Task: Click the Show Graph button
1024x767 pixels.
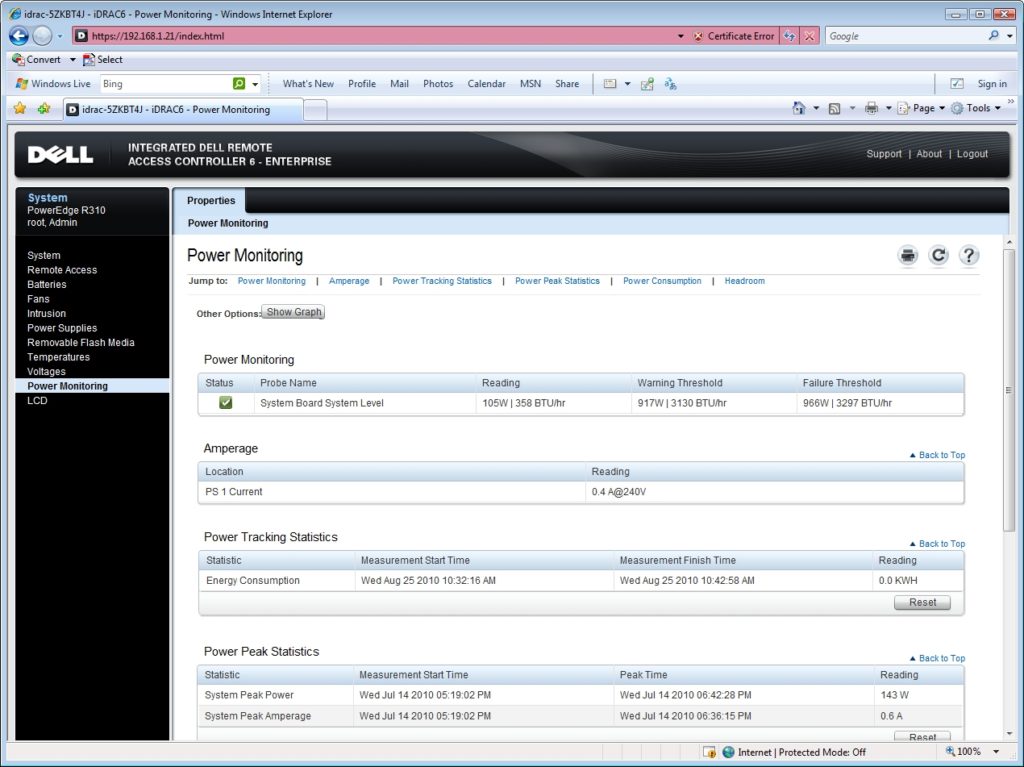Action: [293, 311]
